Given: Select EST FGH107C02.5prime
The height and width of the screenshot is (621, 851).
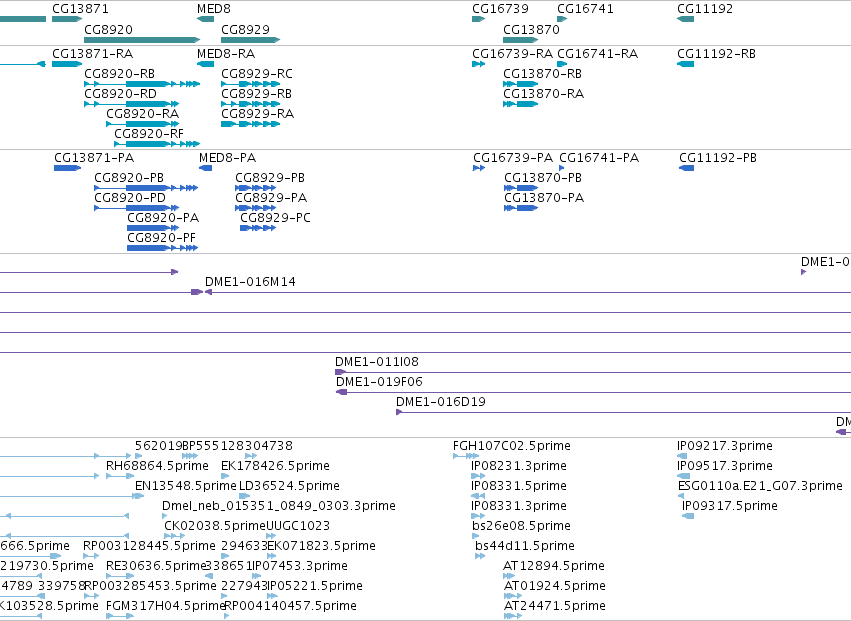Looking at the screenshot, I should pyautogui.click(x=512, y=446).
